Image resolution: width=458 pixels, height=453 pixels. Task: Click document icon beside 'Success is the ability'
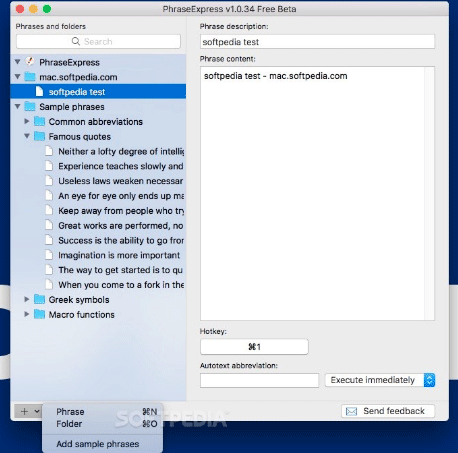49,240
